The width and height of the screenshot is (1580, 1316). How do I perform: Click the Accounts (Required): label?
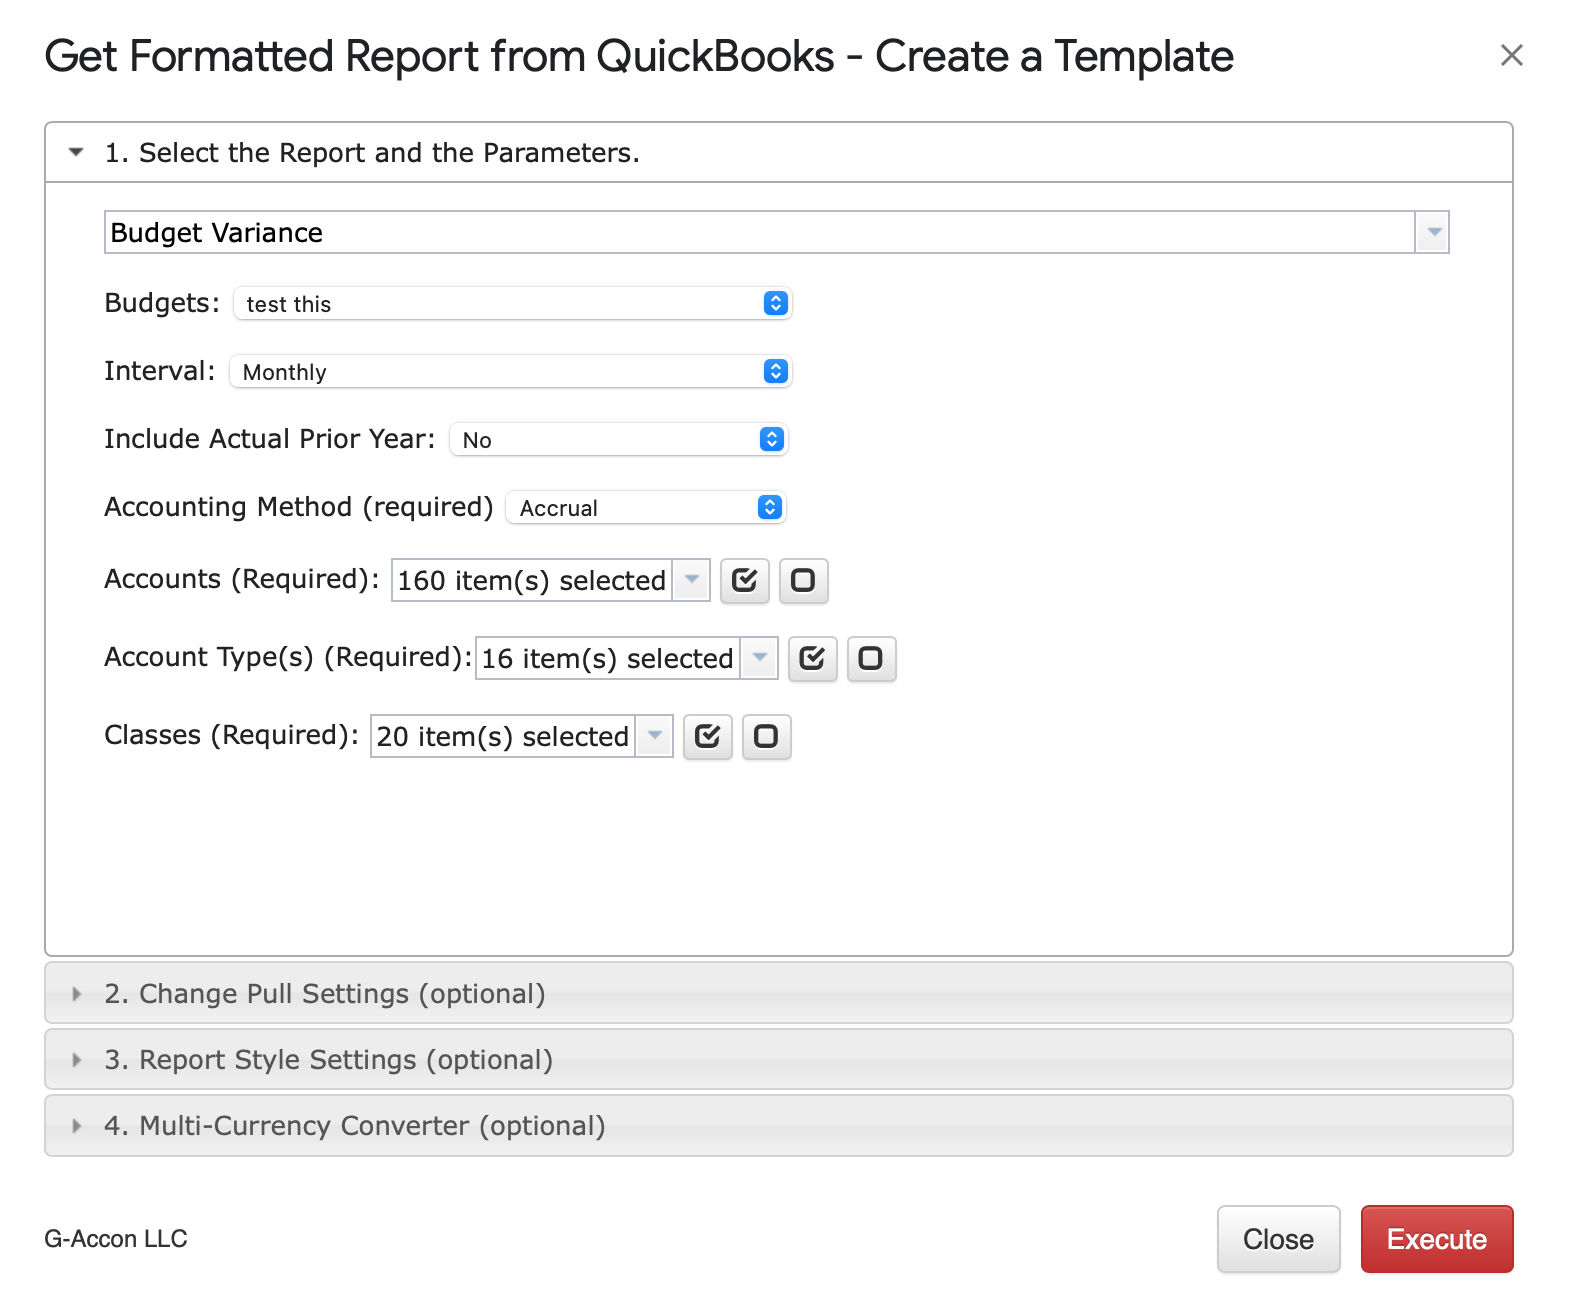click(x=242, y=579)
